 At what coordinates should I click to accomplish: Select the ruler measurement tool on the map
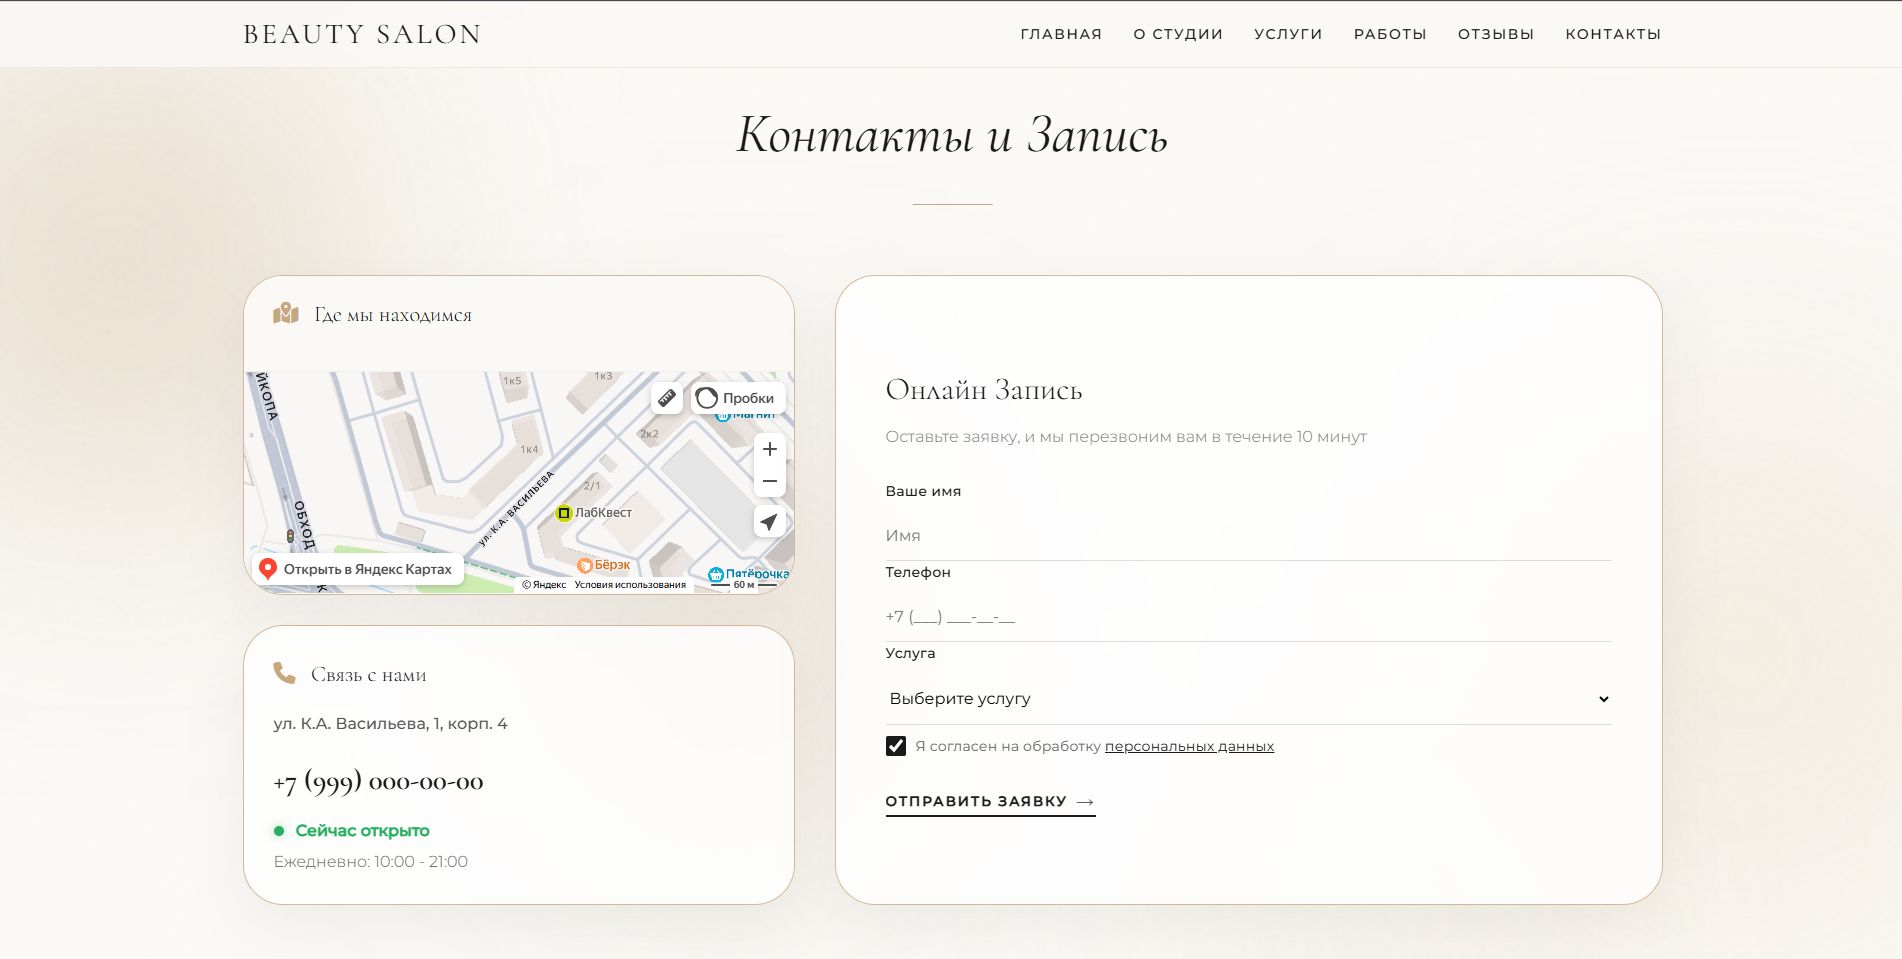coord(668,398)
